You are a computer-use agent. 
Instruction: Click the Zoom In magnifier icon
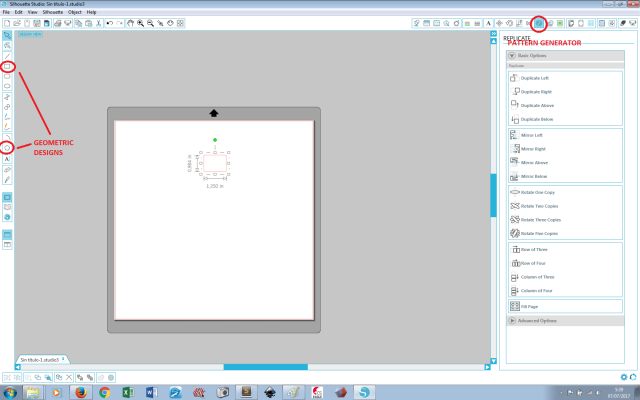(140, 23)
